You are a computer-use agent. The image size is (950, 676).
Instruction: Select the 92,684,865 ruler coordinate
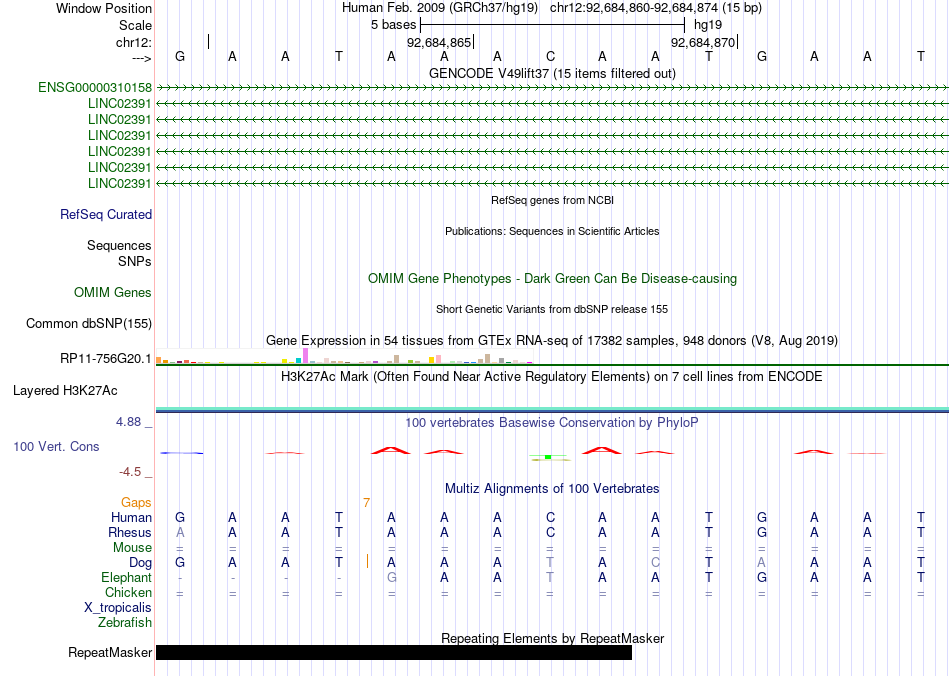click(x=439, y=42)
